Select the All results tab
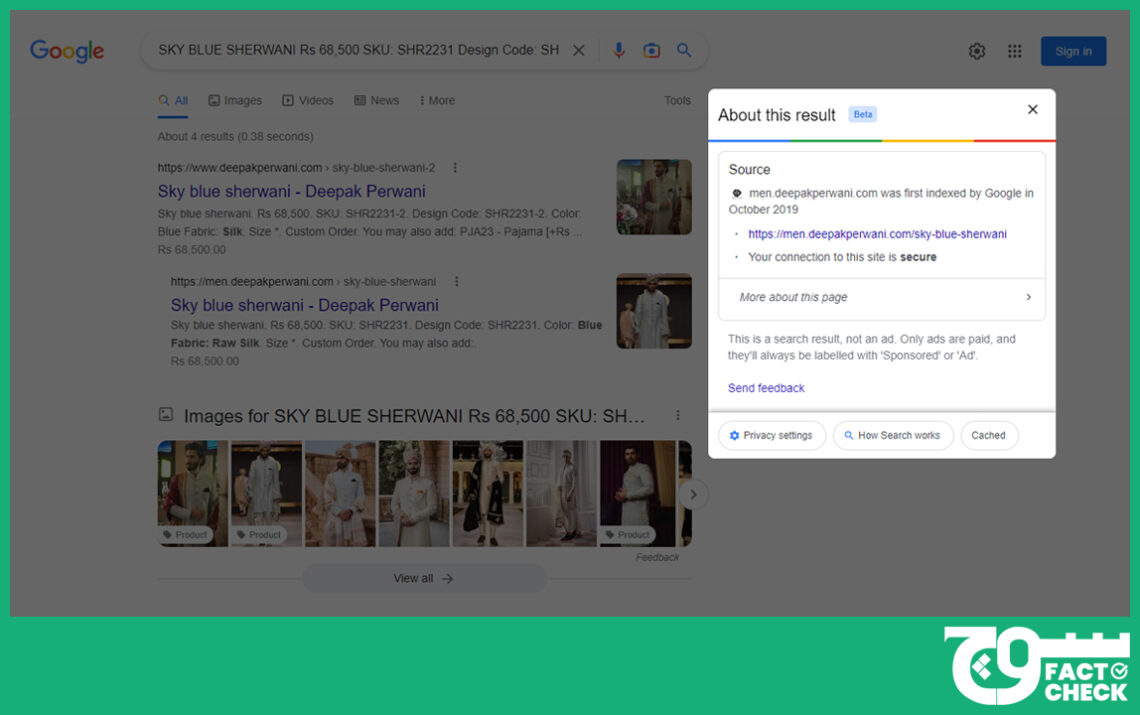The width and height of the screenshot is (1140, 715). [173, 100]
